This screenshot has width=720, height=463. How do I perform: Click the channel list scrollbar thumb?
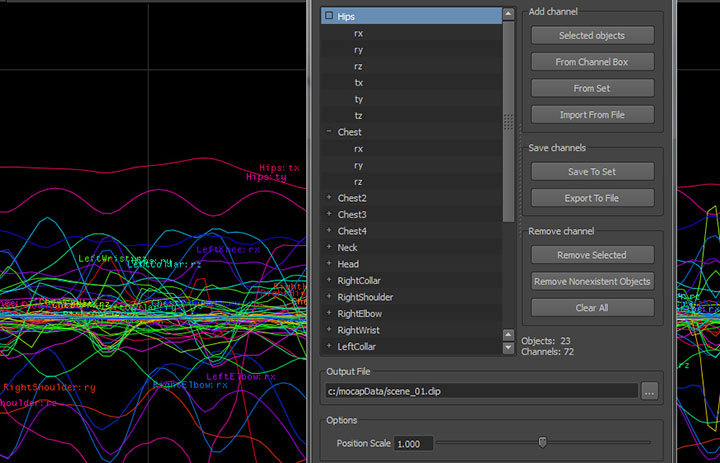(508, 122)
